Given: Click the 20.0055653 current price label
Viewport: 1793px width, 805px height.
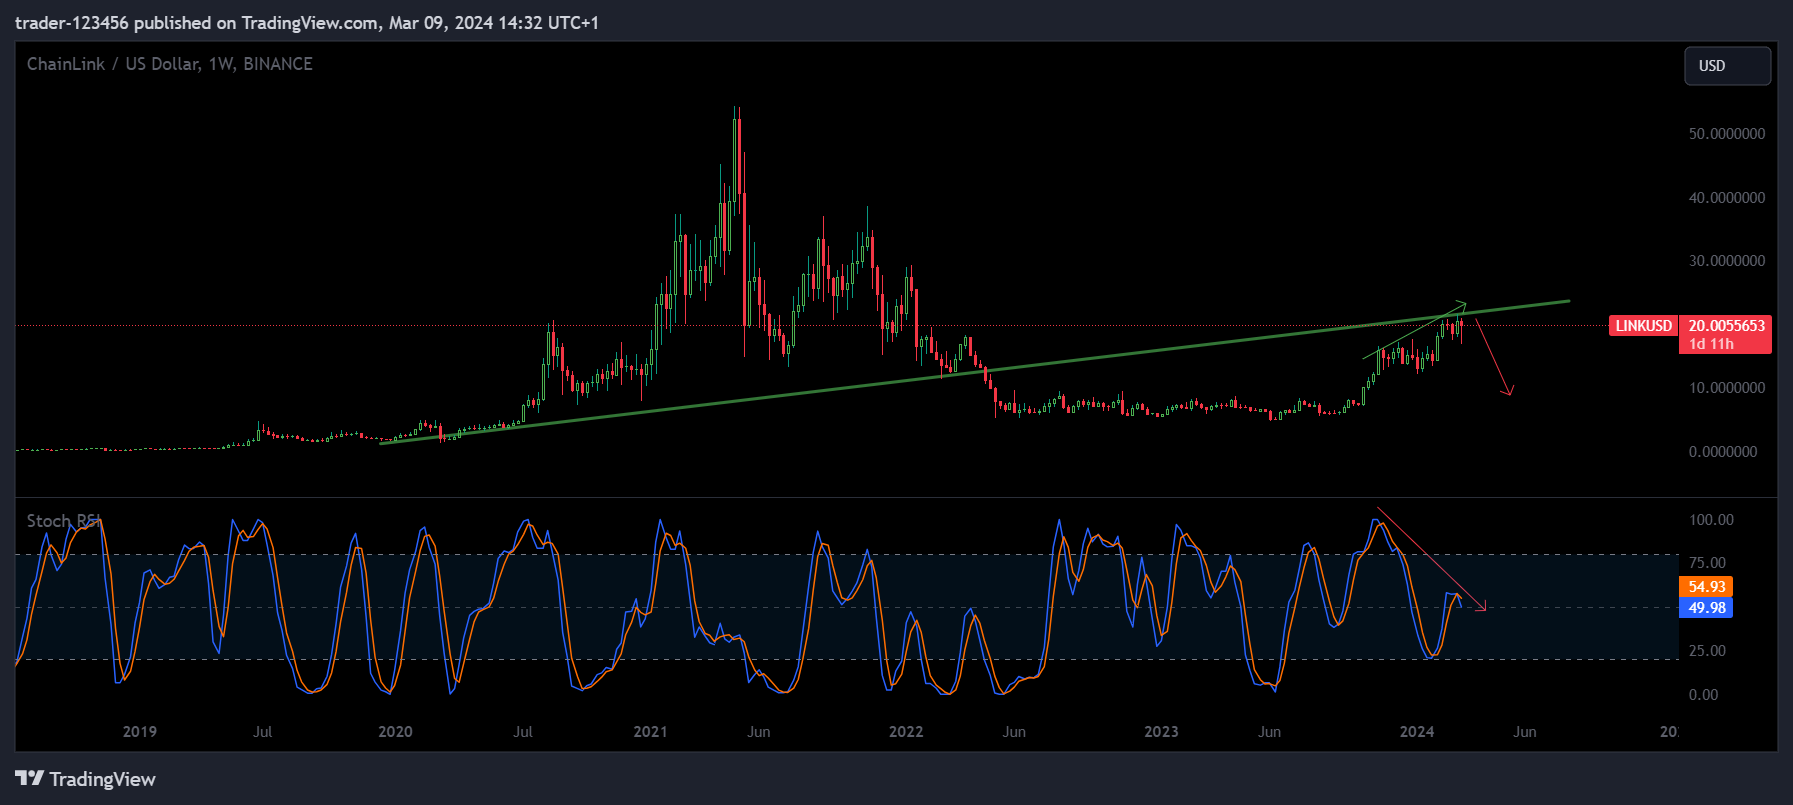Looking at the screenshot, I should click(1726, 326).
